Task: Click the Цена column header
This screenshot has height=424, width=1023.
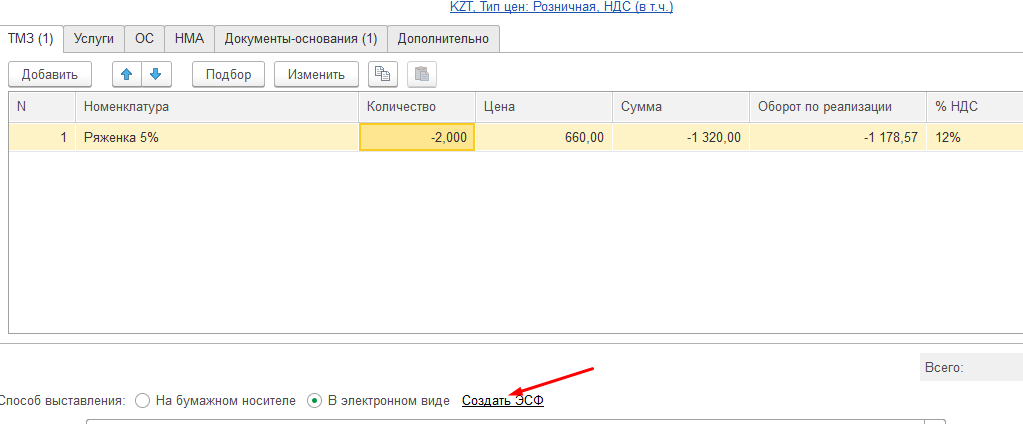Action: (x=544, y=107)
